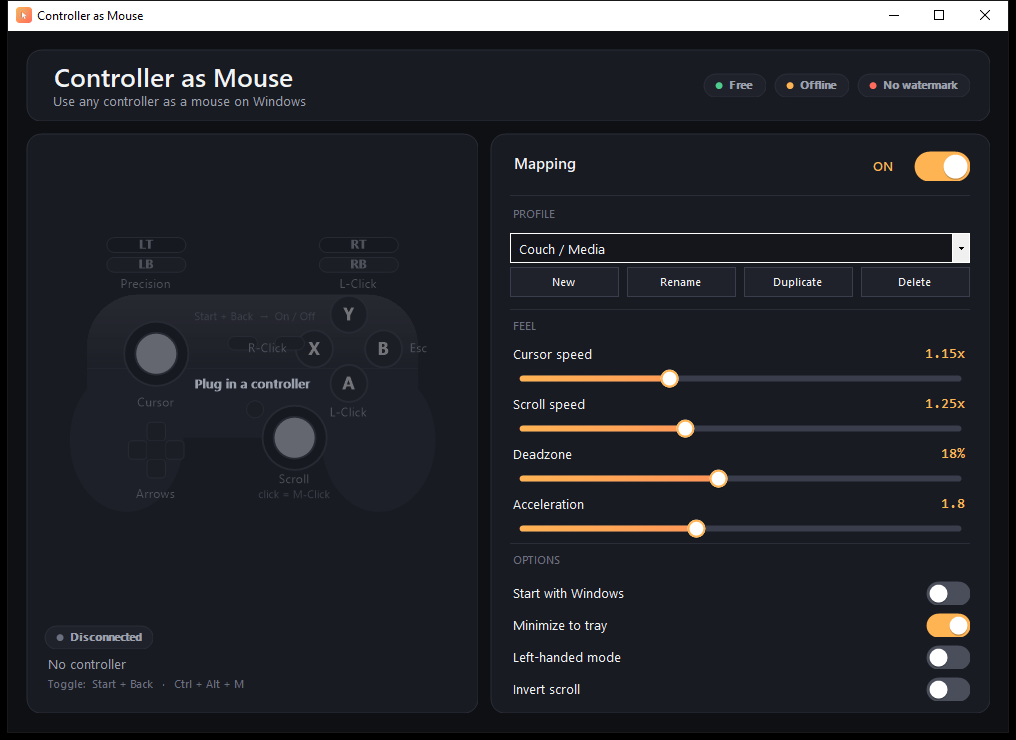
Task: Click the Free badge in header
Action: (x=735, y=86)
